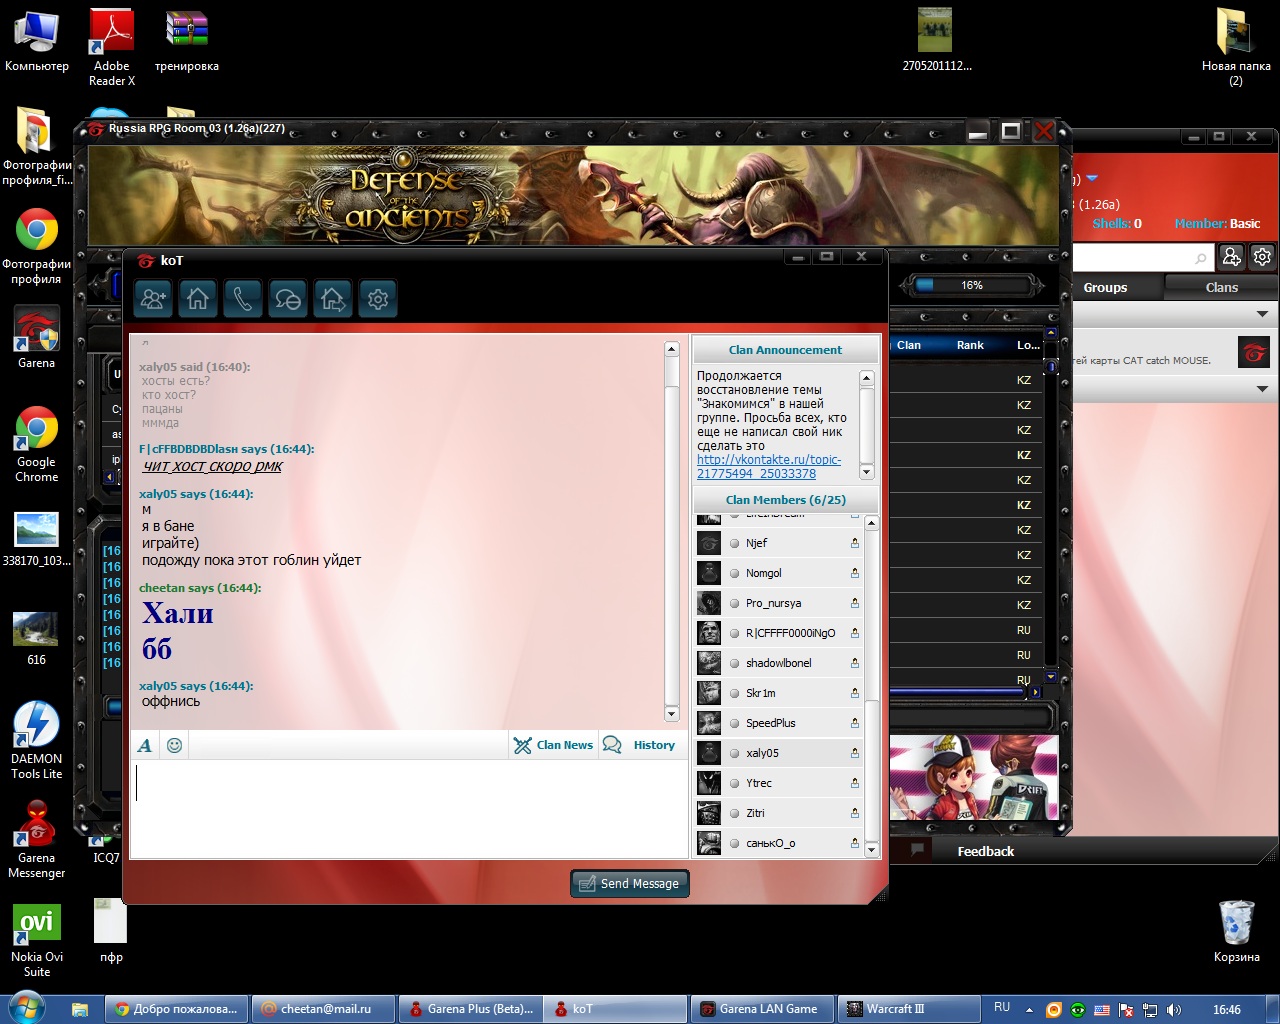Screen dimensions: 1280x1024
Task: Open Garena desktop shortcut
Action: (36, 338)
